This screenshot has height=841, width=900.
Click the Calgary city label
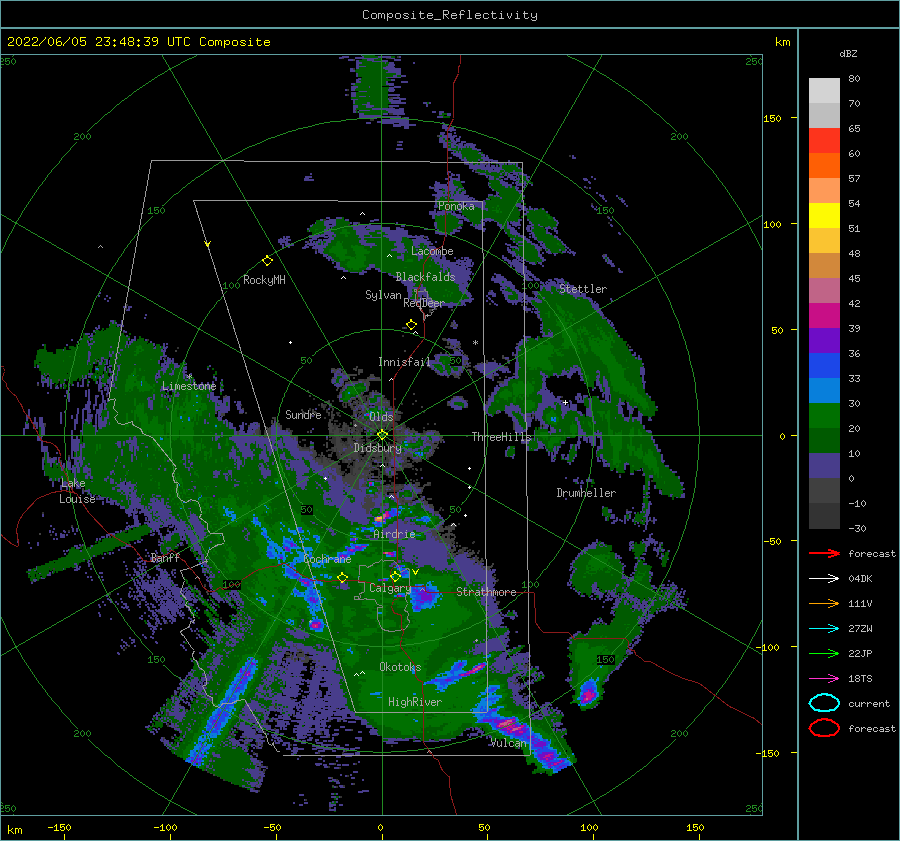(x=390, y=588)
